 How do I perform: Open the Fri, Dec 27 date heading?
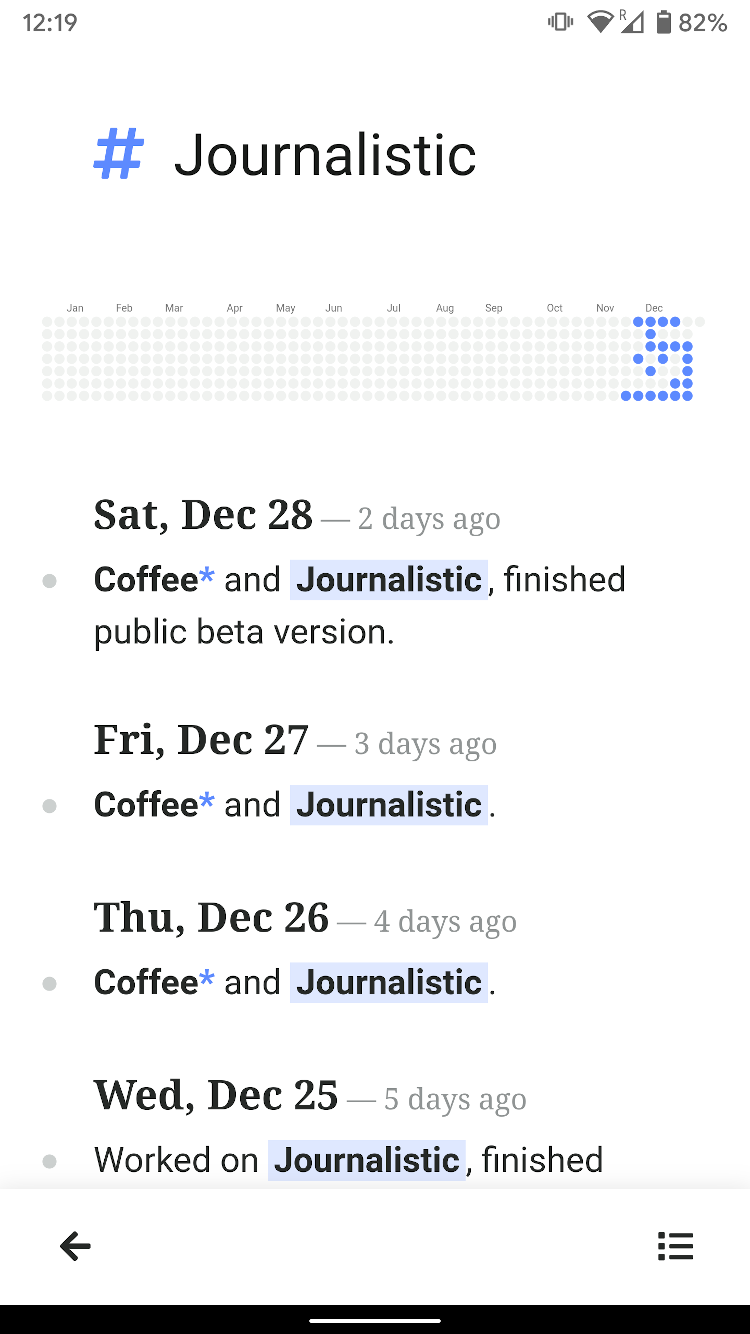(201, 741)
